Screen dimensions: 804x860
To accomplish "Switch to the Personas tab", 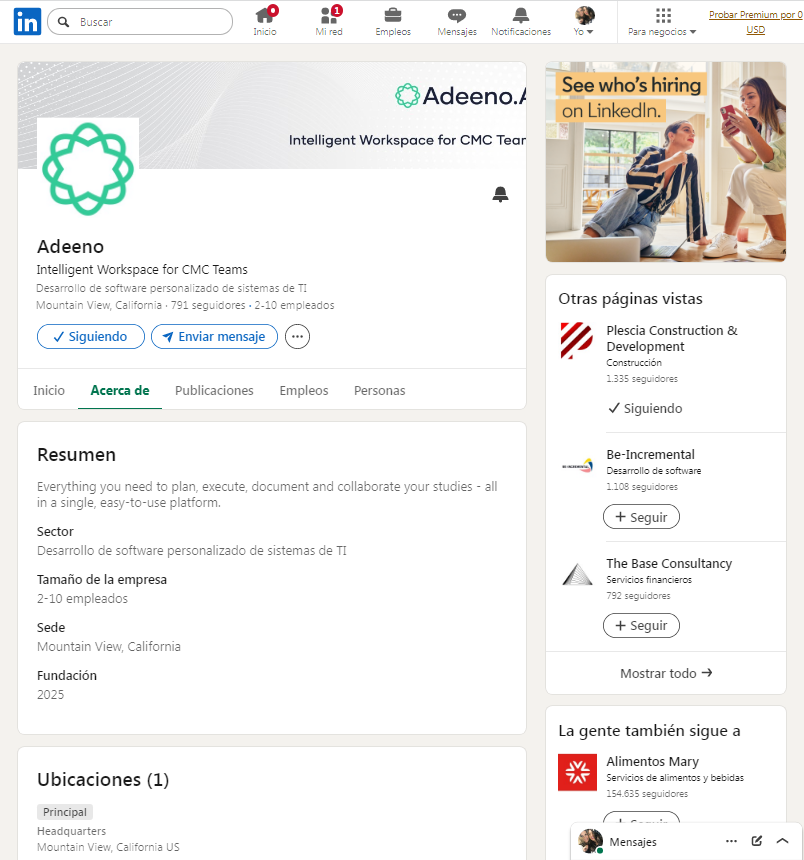I will 380,391.
